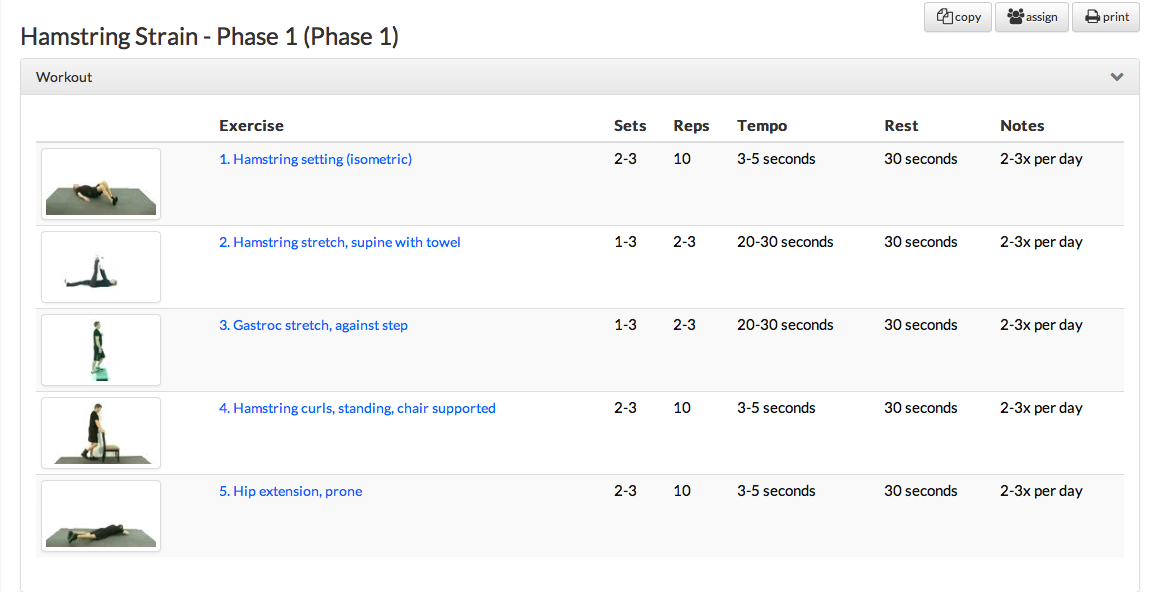
Task: Select the chair-supported hamstring curls thumbnail
Action: [101, 433]
